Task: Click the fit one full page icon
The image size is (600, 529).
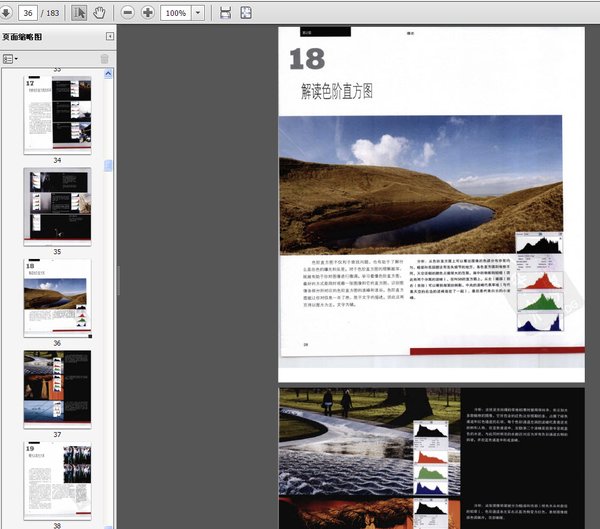Action: 246,13
